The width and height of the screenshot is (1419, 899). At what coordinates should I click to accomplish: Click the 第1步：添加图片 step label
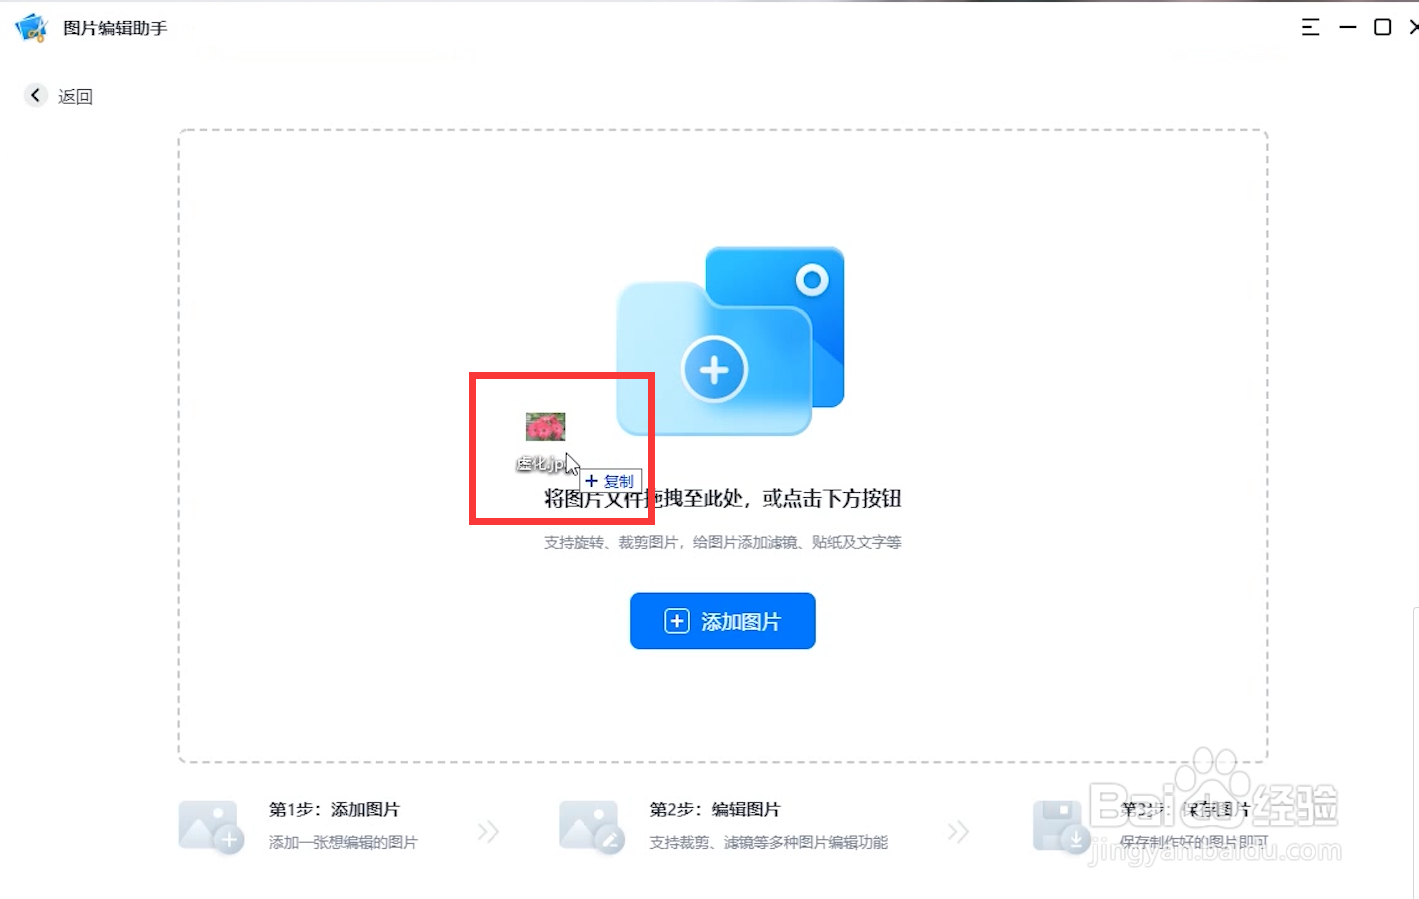334,809
